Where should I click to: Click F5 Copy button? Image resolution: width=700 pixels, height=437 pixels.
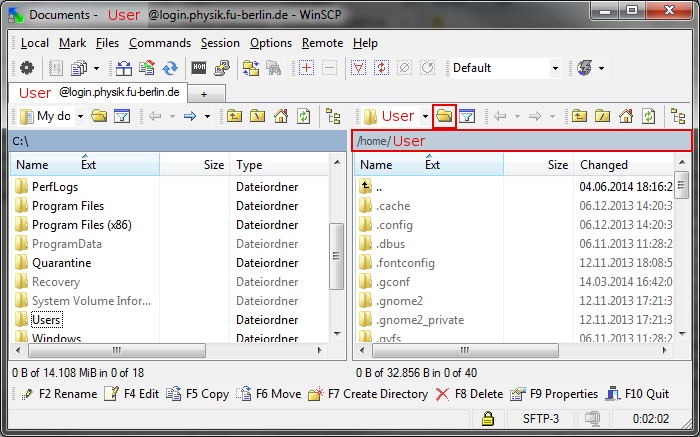(x=198, y=394)
